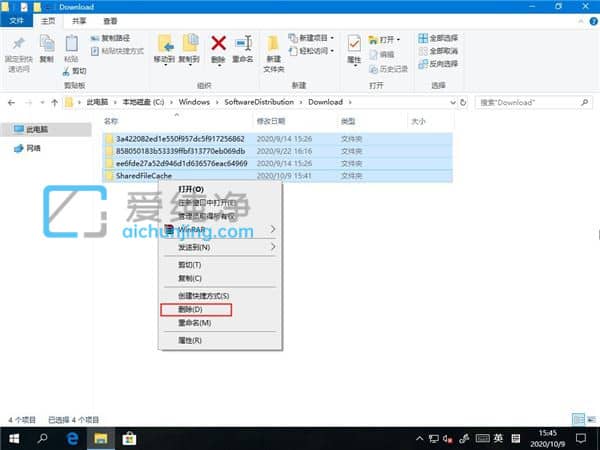Click Invert selection in ribbon
Viewport: 600px width, 450px height.
tap(438, 64)
